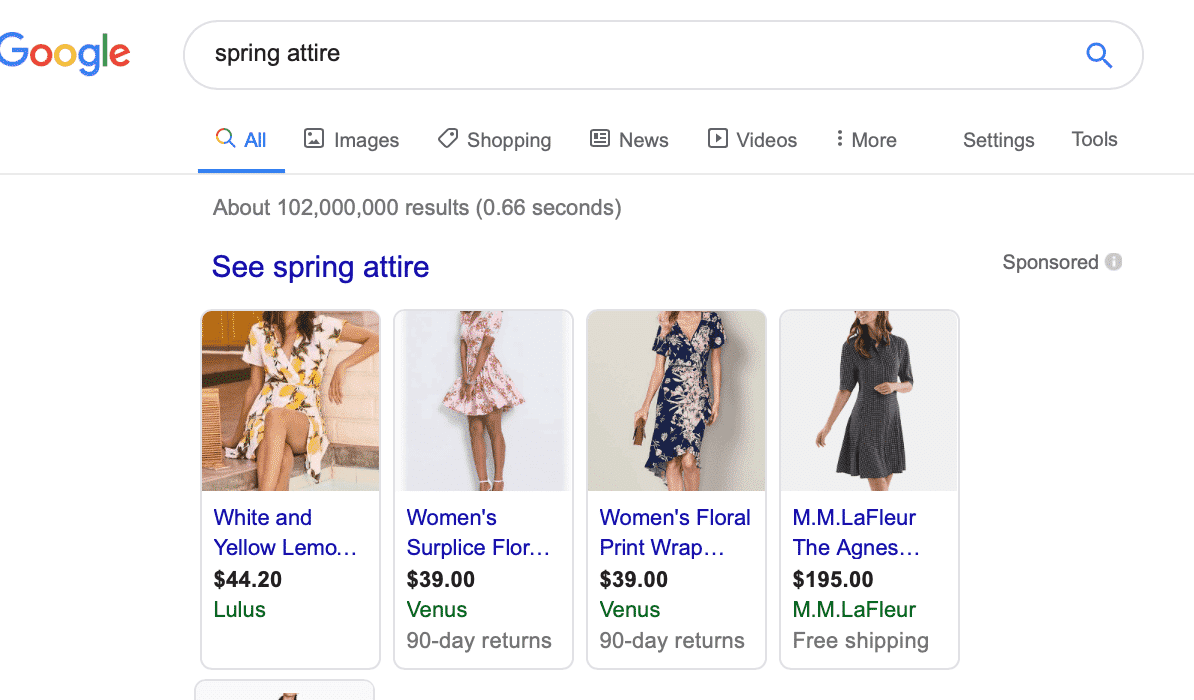Select the All results tab
1194x700 pixels.
click(x=241, y=139)
